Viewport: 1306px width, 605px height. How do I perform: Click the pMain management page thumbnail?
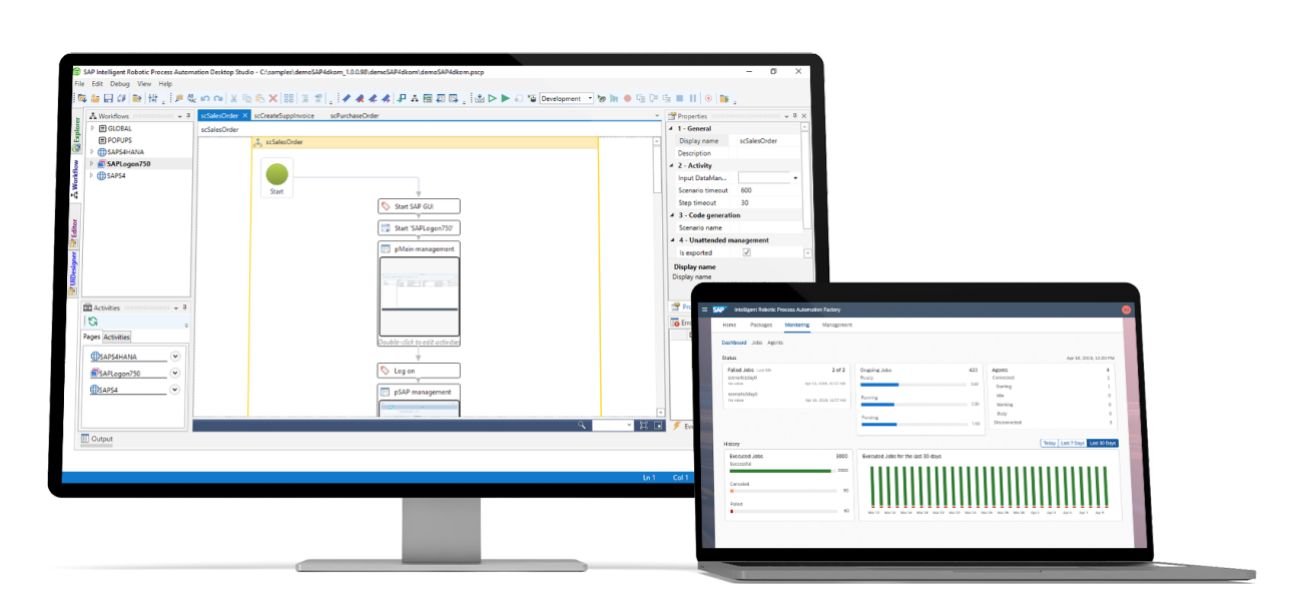[420, 297]
